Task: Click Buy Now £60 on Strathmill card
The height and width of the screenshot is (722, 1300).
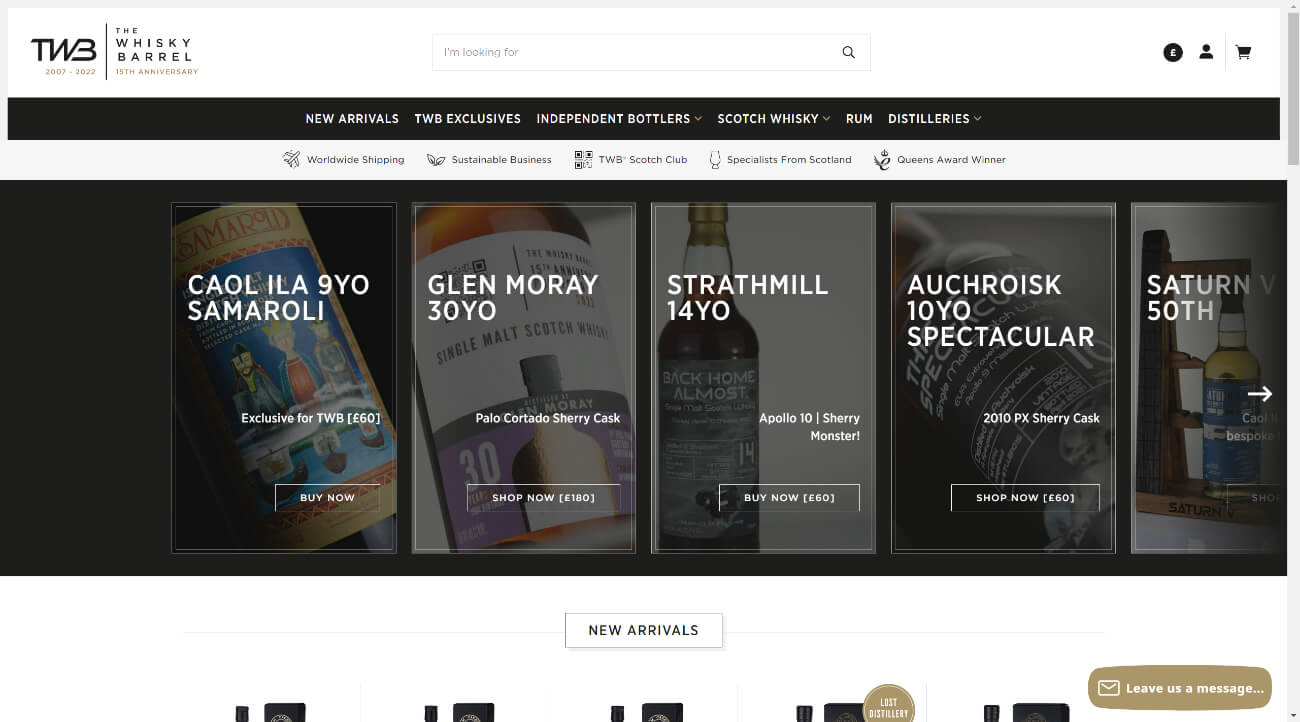Action: (x=789, y=498)
